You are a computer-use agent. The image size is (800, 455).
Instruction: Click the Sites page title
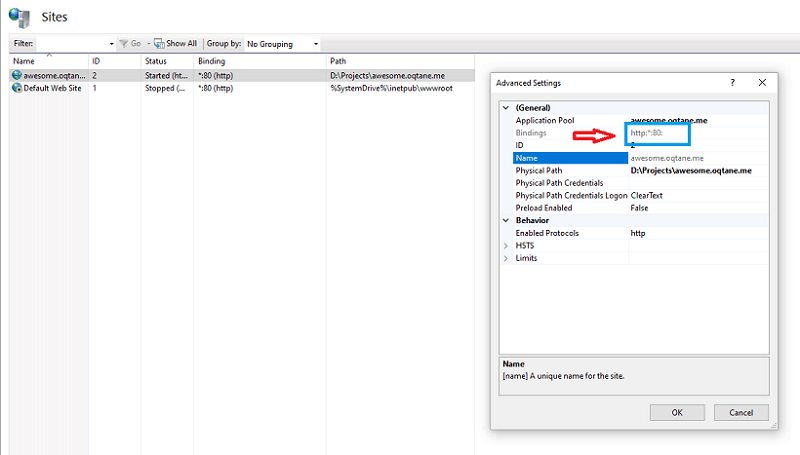(54, 17)
